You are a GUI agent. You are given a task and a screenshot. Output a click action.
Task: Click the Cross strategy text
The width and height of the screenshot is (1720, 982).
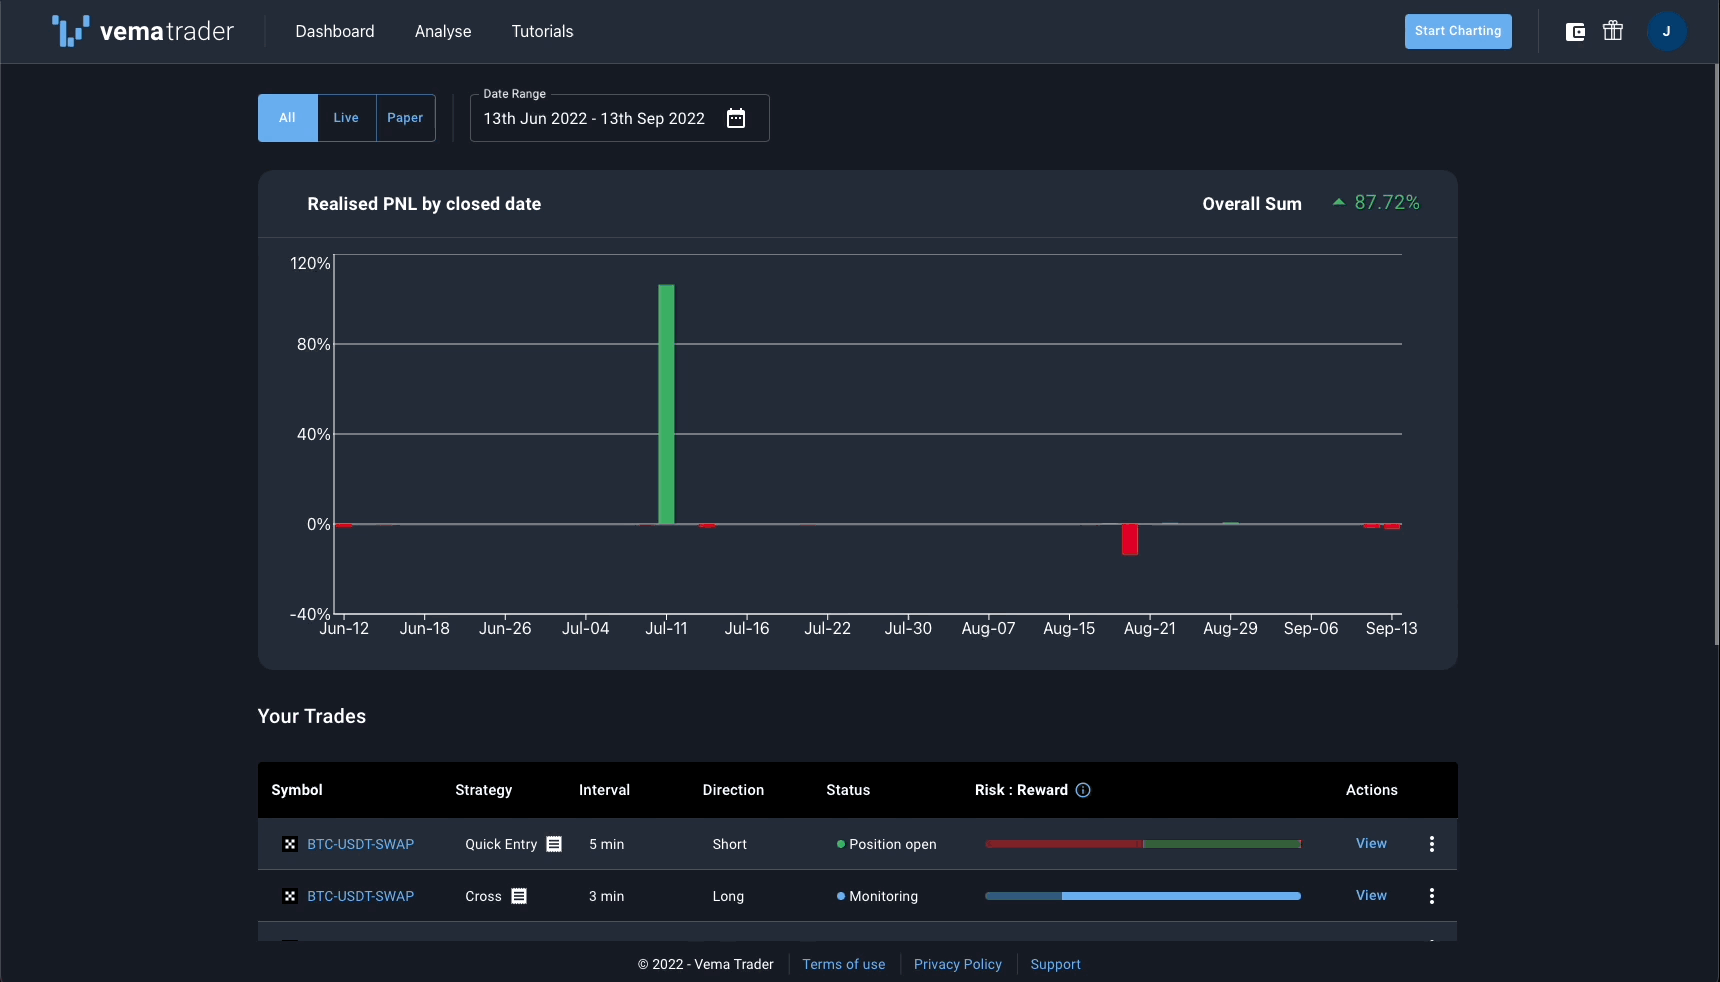pyautogui.click(x=483, y=896)
